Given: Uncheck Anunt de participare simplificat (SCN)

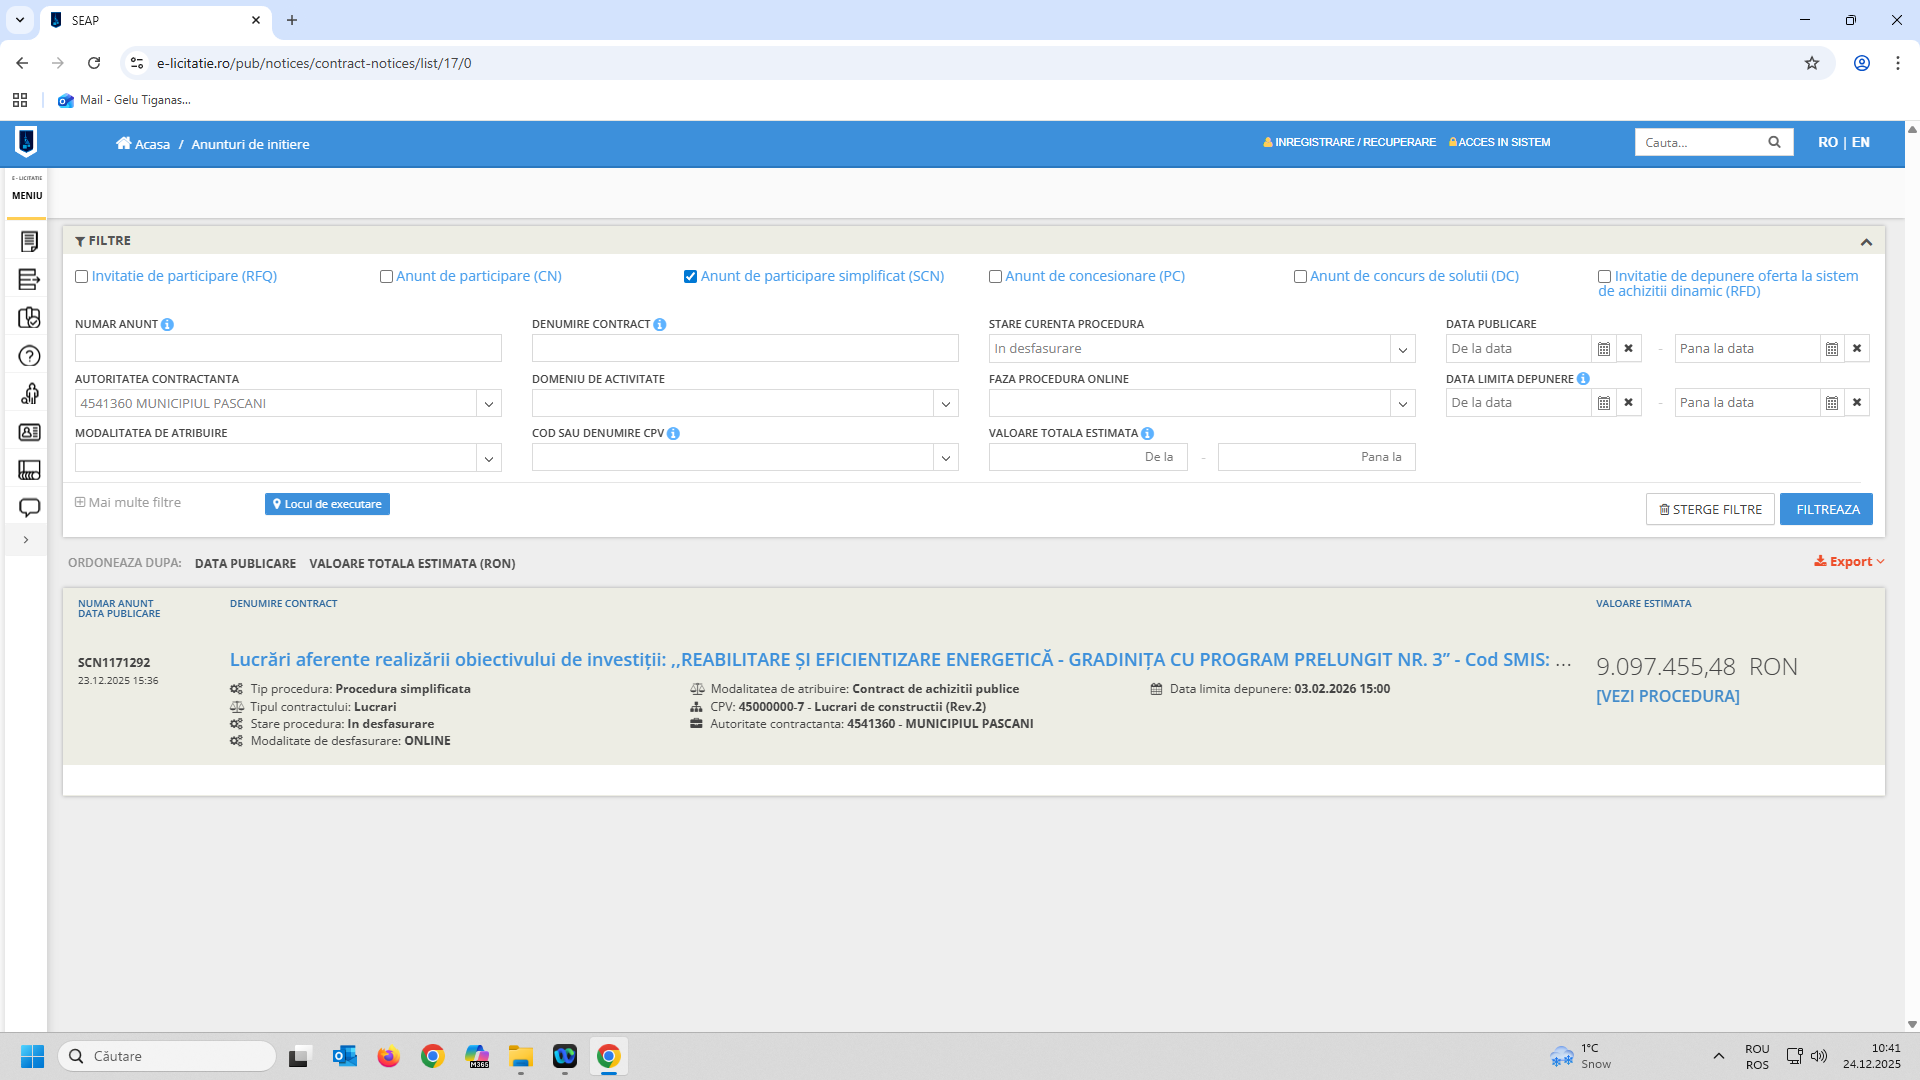Looking at the screenshot, I should click(x=690, y=277).
